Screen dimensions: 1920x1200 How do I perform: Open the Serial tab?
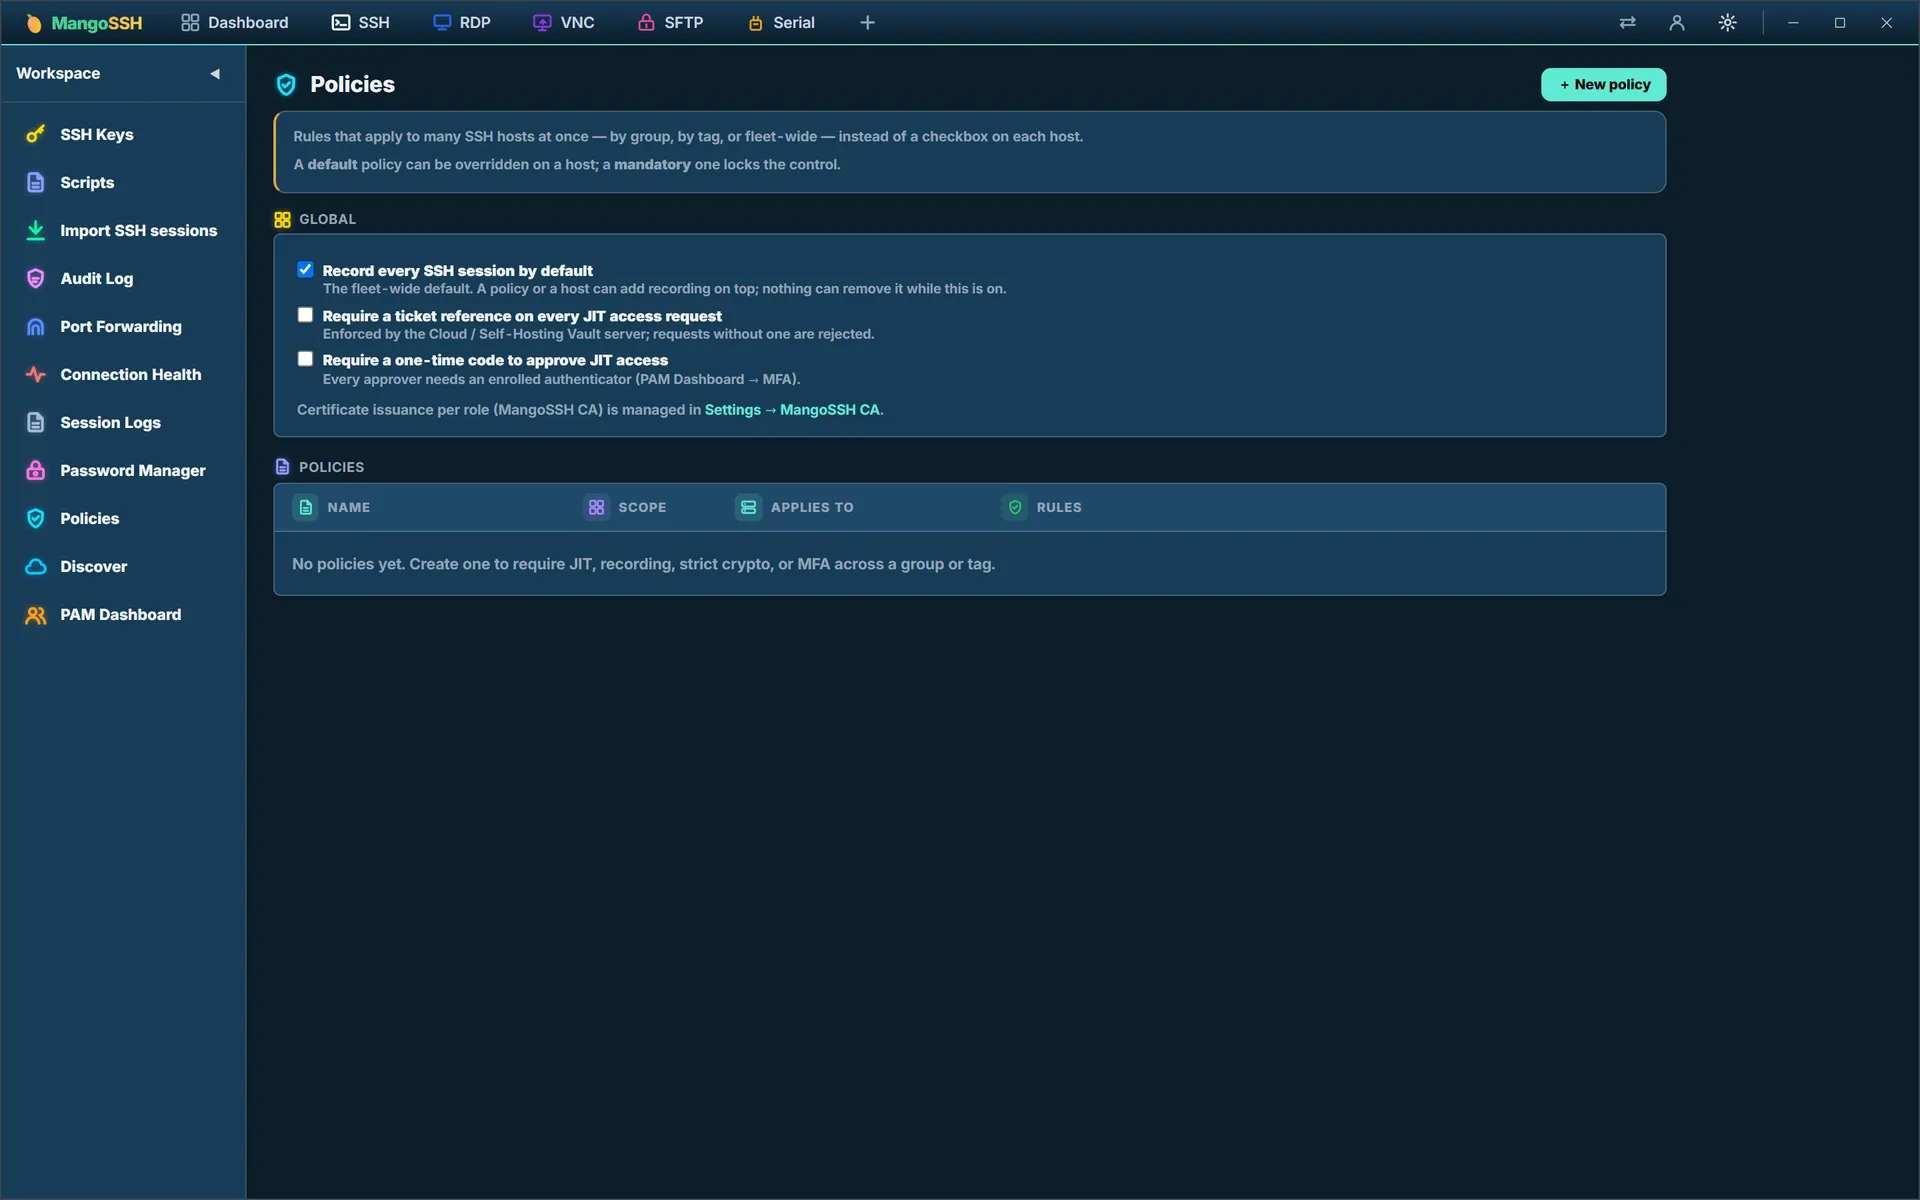pyautogui.click(x=781, y=22)
